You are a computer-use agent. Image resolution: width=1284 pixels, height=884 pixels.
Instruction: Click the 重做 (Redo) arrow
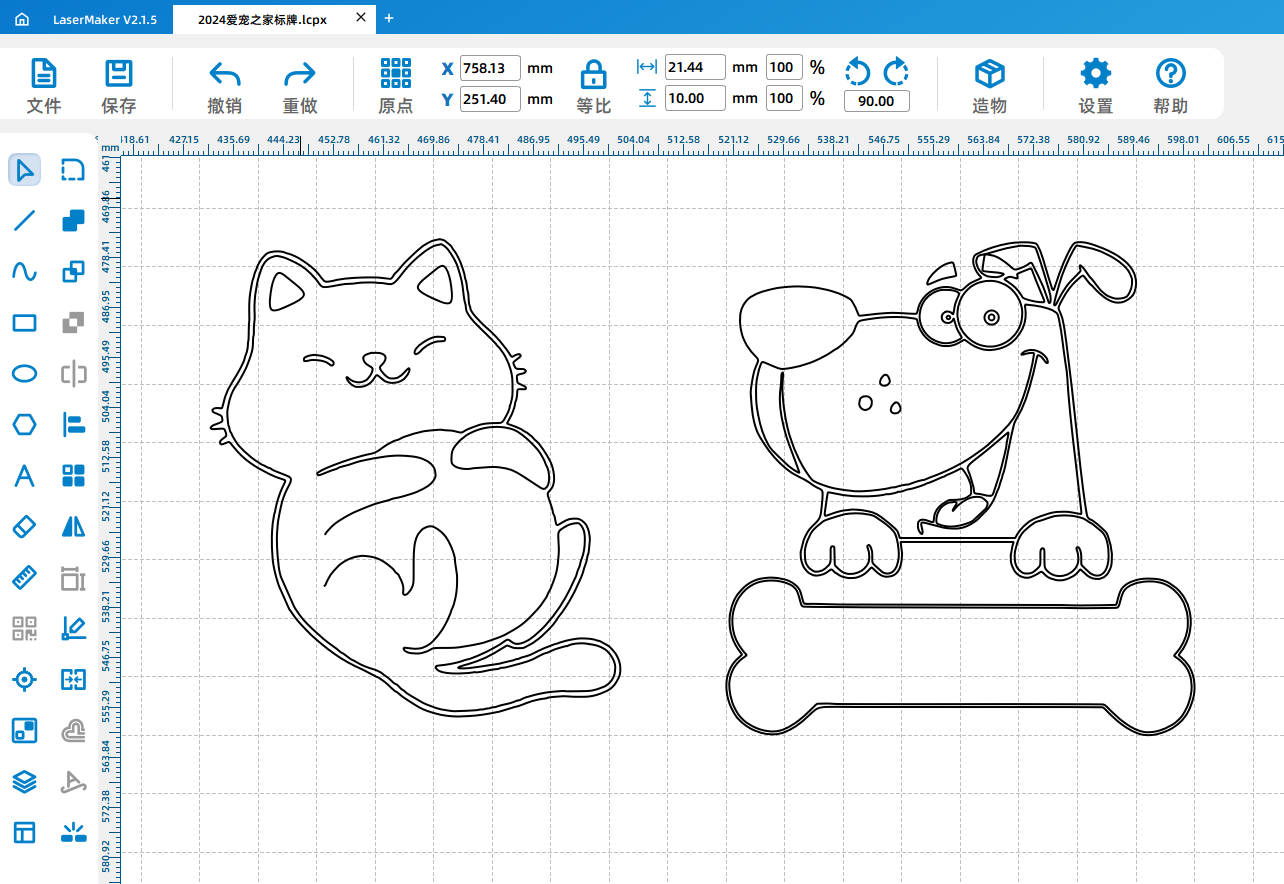click(300, 86)
